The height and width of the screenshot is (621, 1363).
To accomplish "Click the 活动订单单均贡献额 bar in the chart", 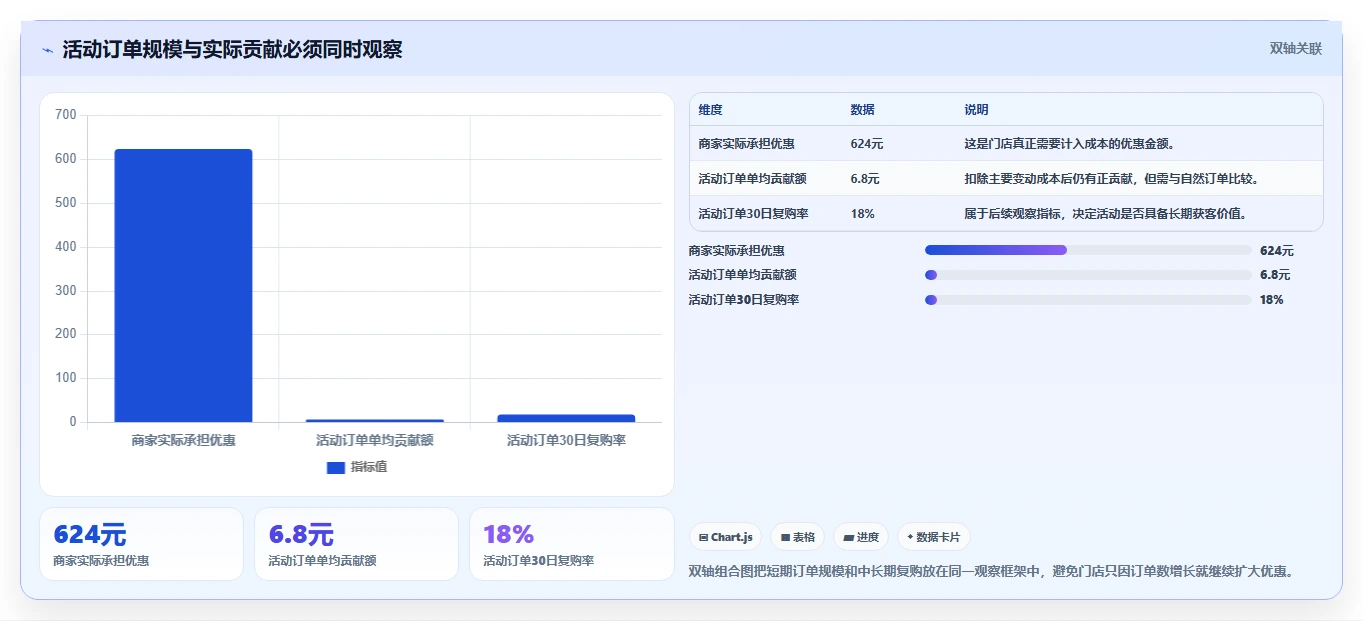I will click(x=374, y=420).
